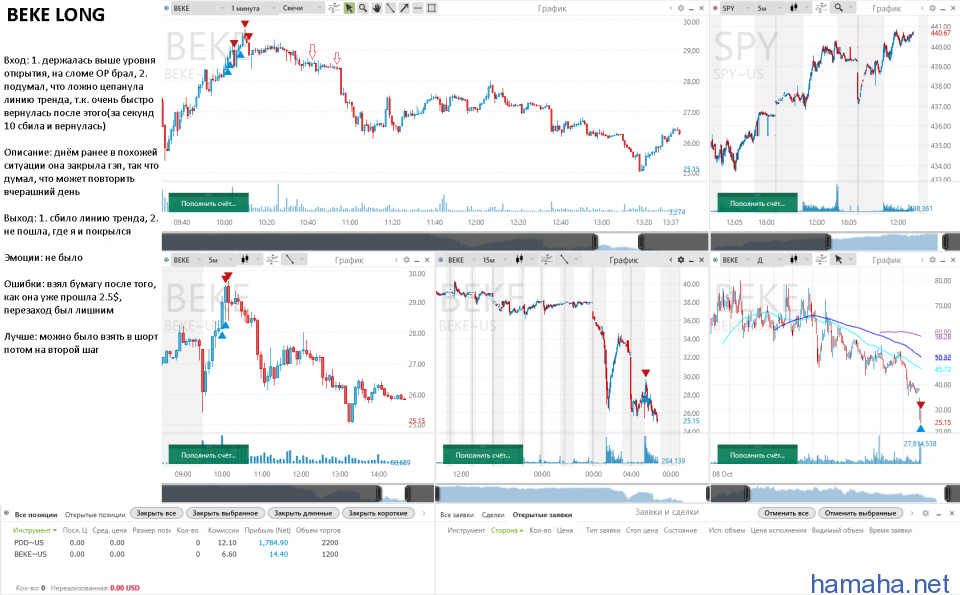Click the 'Закрыть короткие' button
Screen dimensions: 960x595
pyautogui.click(x=378, y=513)
